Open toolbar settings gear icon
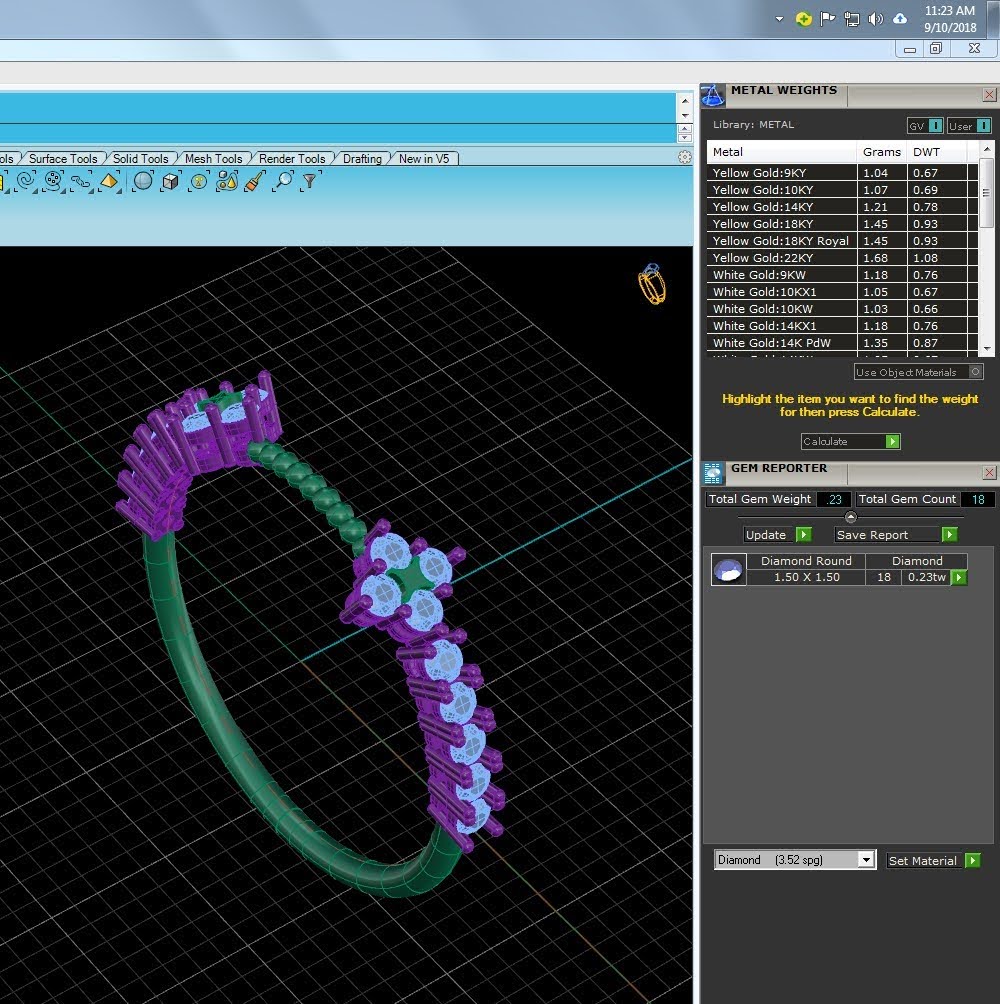Screen dimensions: 1000x1004 click(684, 158)
